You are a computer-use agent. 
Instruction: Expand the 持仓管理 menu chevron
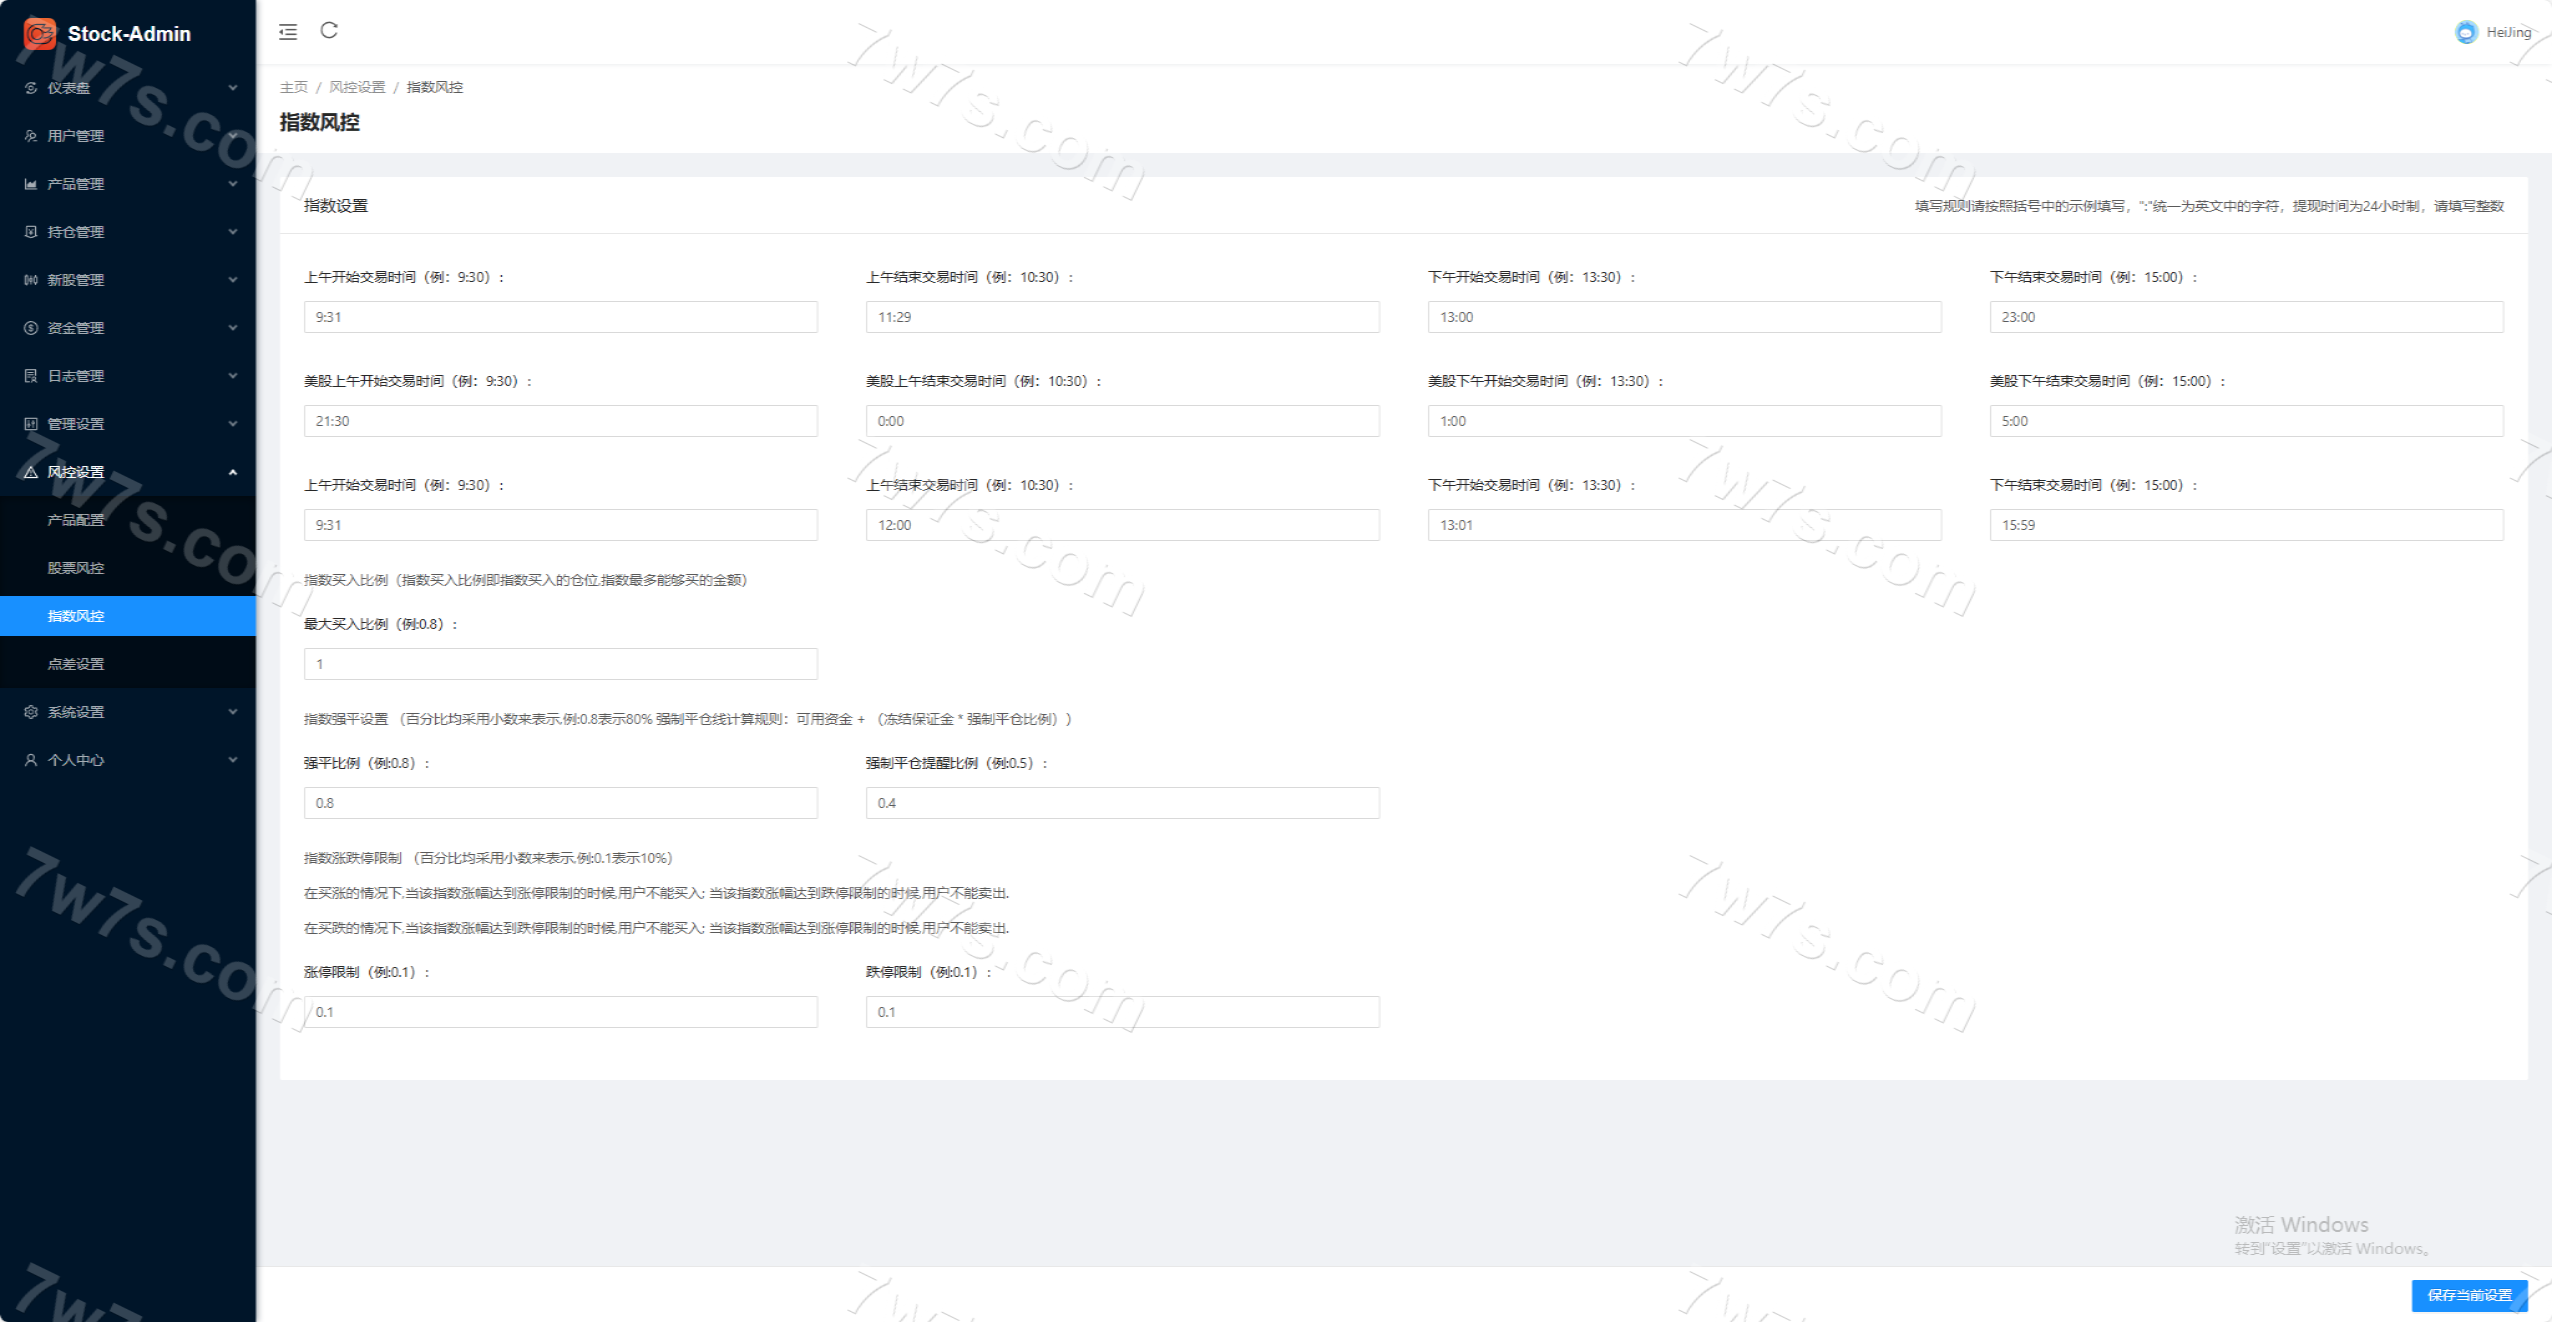pos(233,232)
